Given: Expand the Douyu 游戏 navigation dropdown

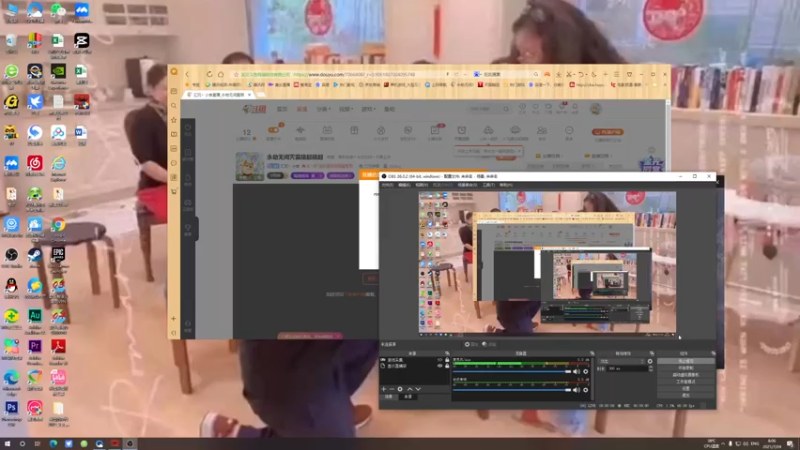Looking at the screenshot, I should [x=368, y=109].
